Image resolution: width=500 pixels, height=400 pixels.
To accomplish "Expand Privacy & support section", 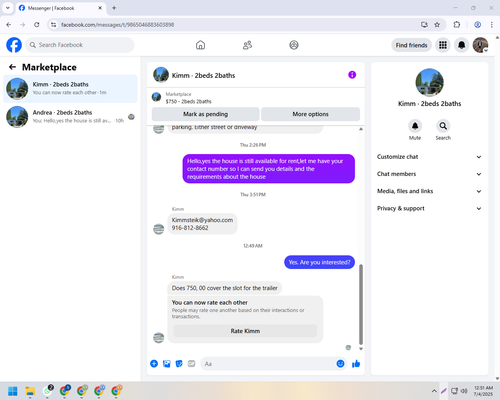I will (429, 208).
